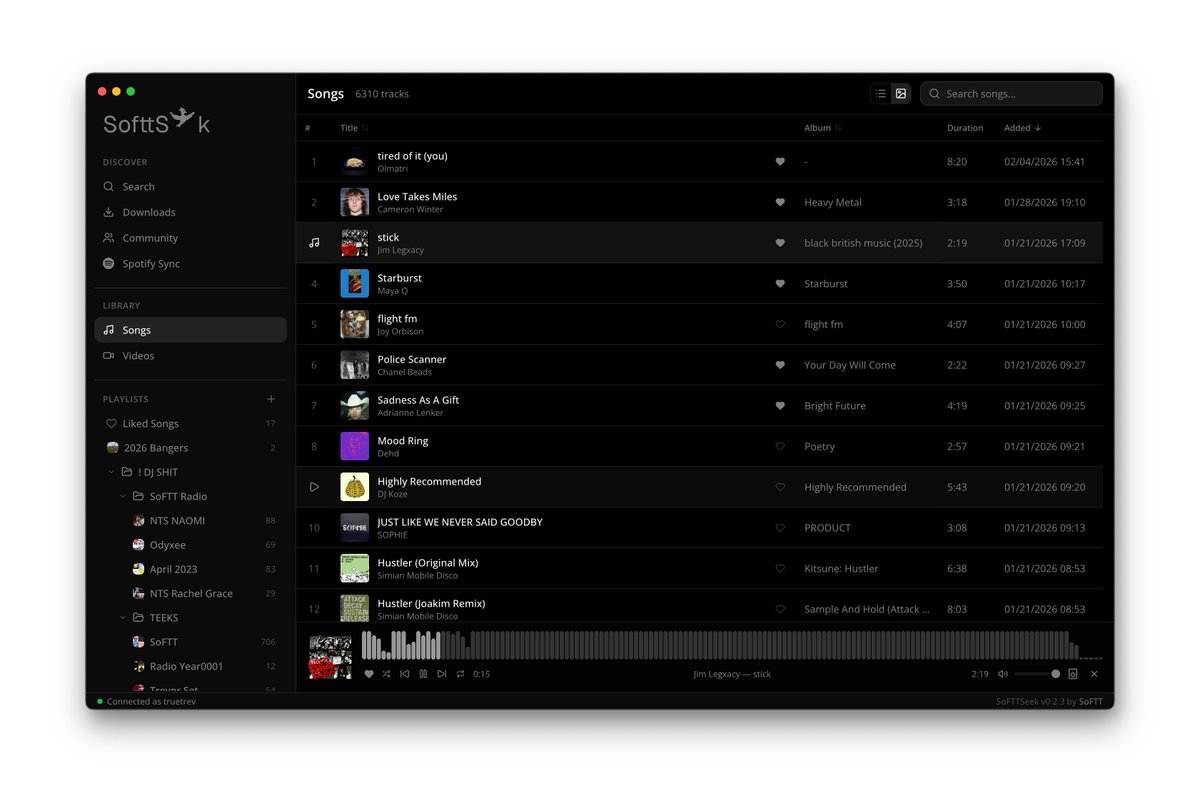The height and width of the screenshot is (808, 1200).
Task: Click the purple Mood Ring cover
Action: (x=354, y=447)
